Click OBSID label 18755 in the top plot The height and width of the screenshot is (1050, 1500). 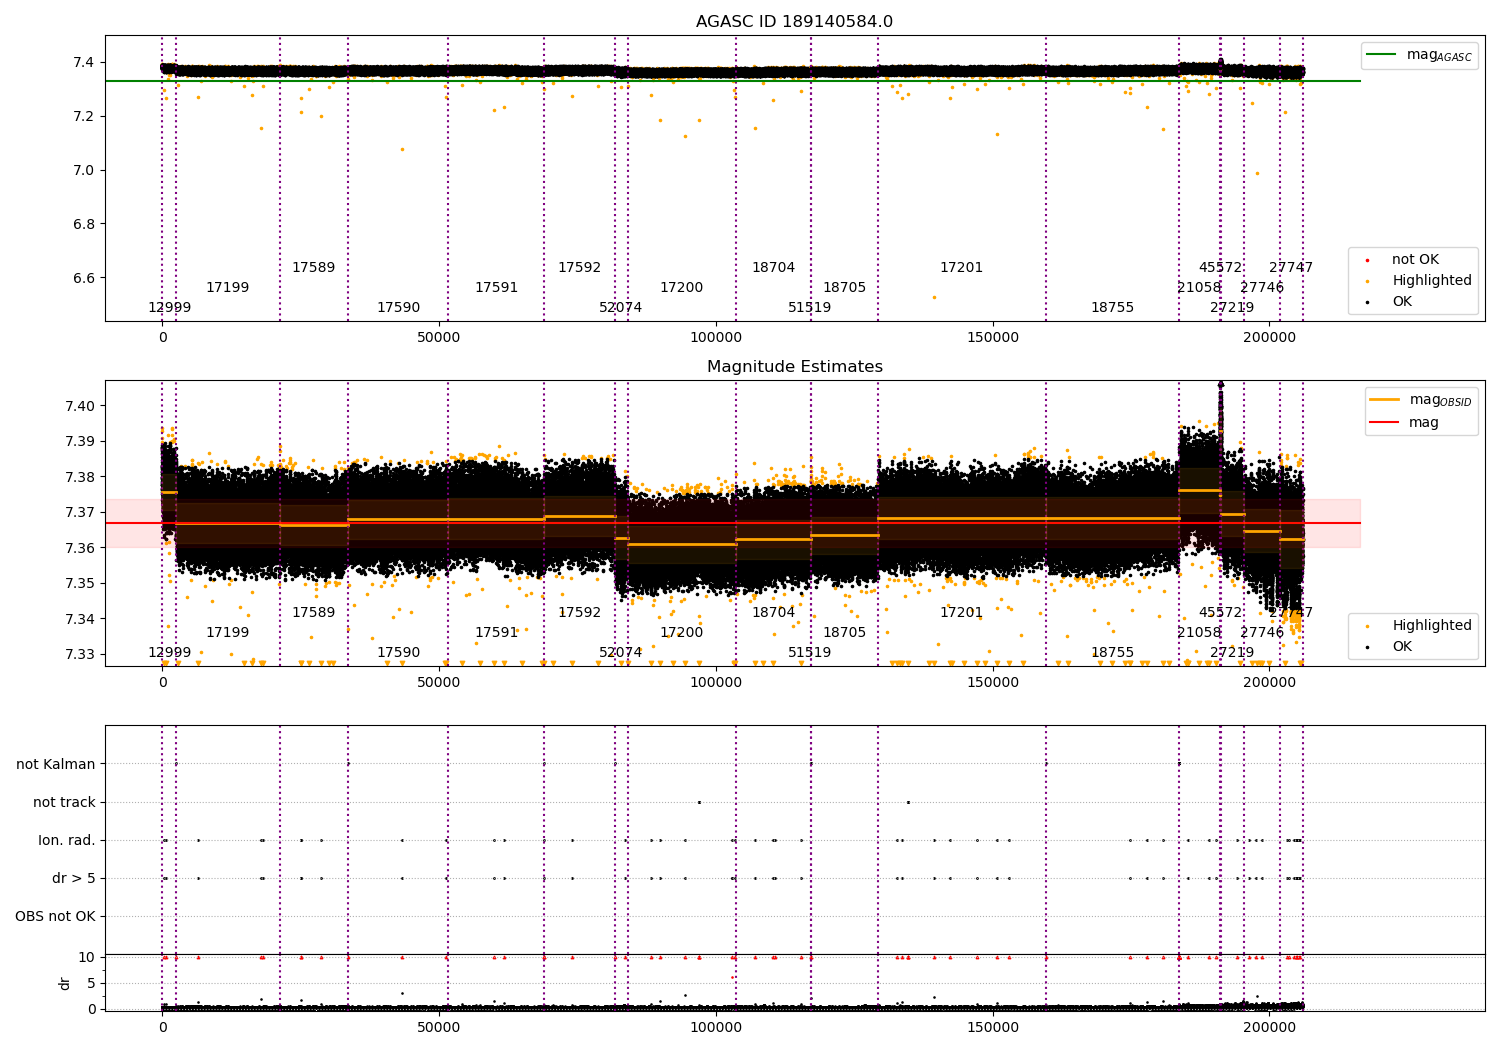1112,308
